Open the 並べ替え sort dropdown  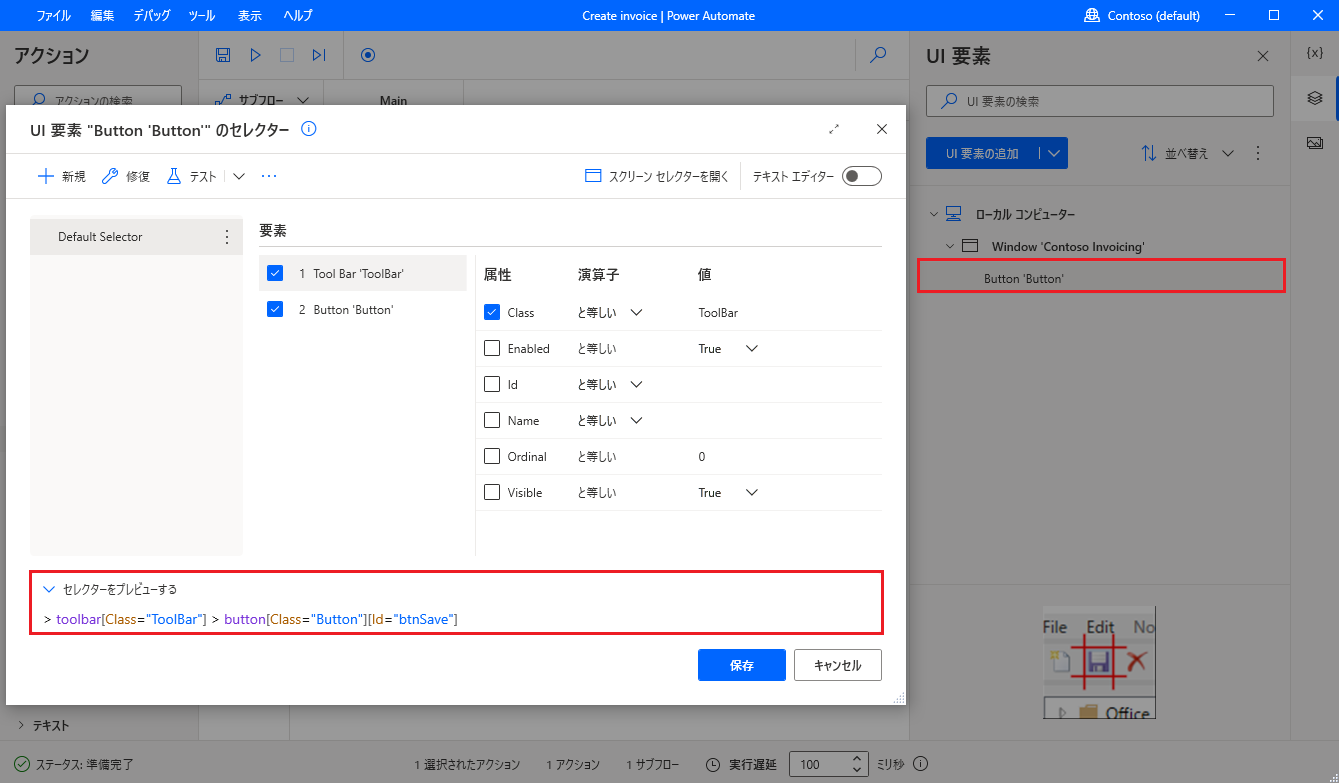point(1187,153)
